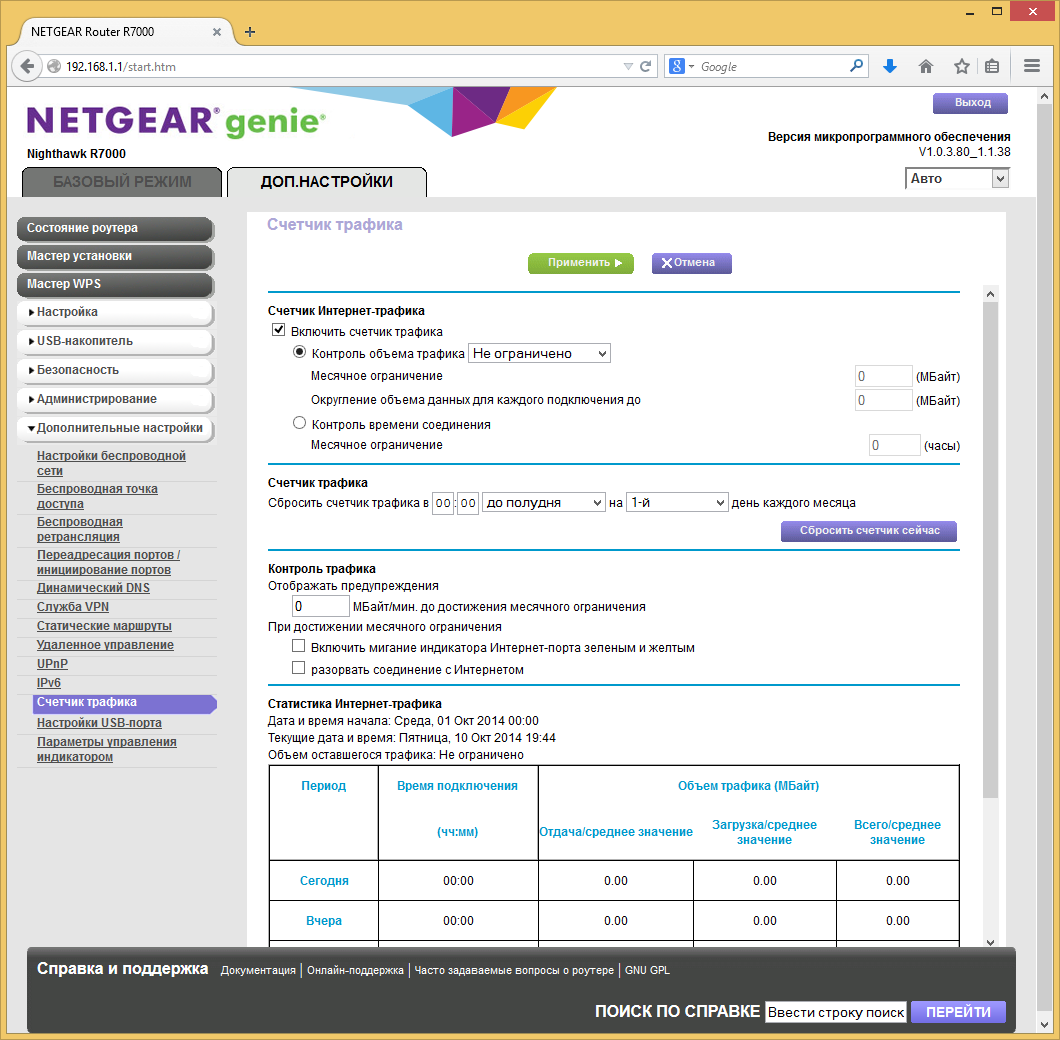Open 'Параметры управления индикатором' link
Image resolution: width=1060 pixels, height=1040 pixels.
(x=107, y=749)
